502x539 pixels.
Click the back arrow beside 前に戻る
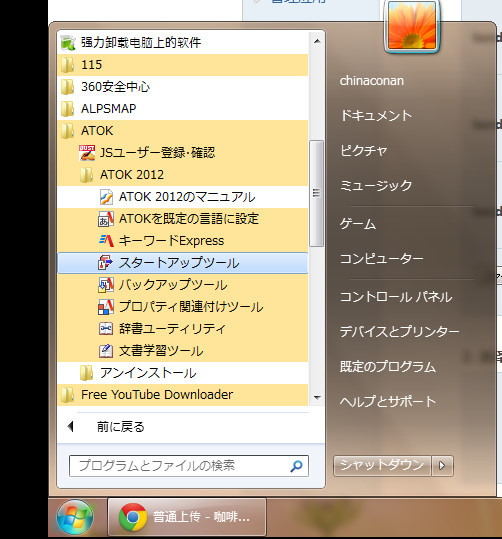click(71, 427)
